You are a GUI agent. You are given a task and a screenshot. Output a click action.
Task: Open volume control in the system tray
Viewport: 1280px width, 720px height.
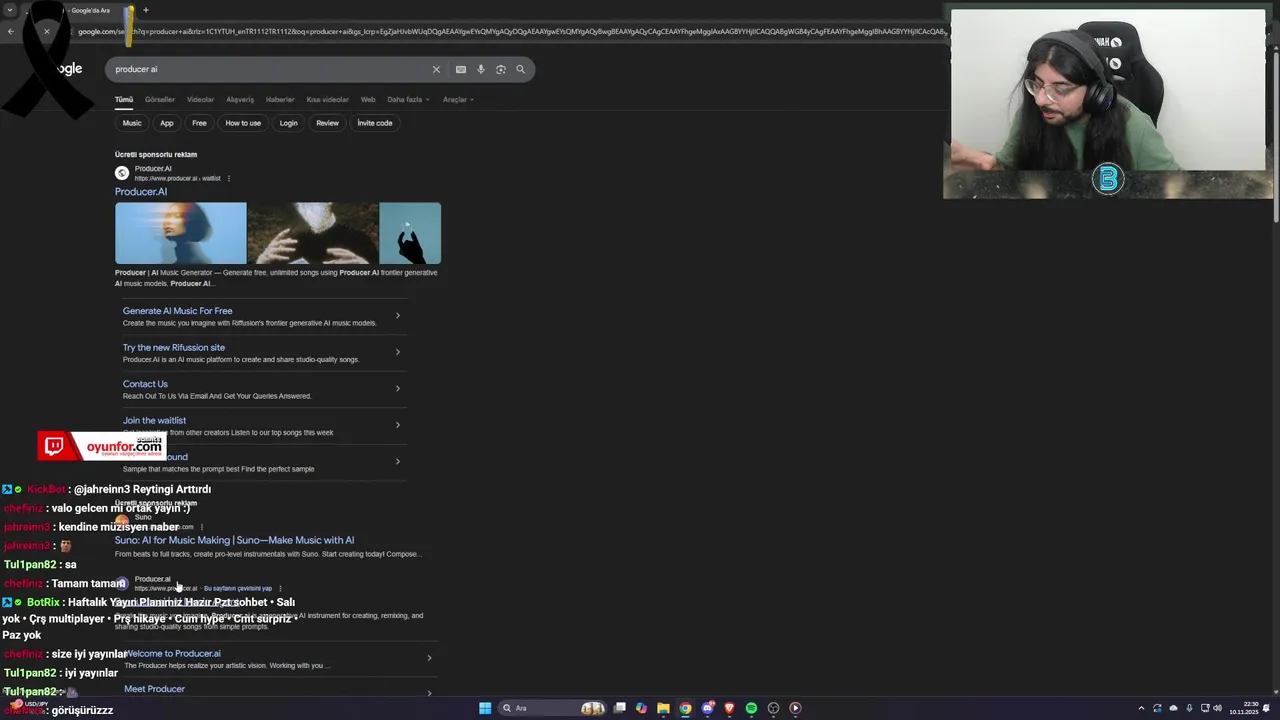point(1217,708)
